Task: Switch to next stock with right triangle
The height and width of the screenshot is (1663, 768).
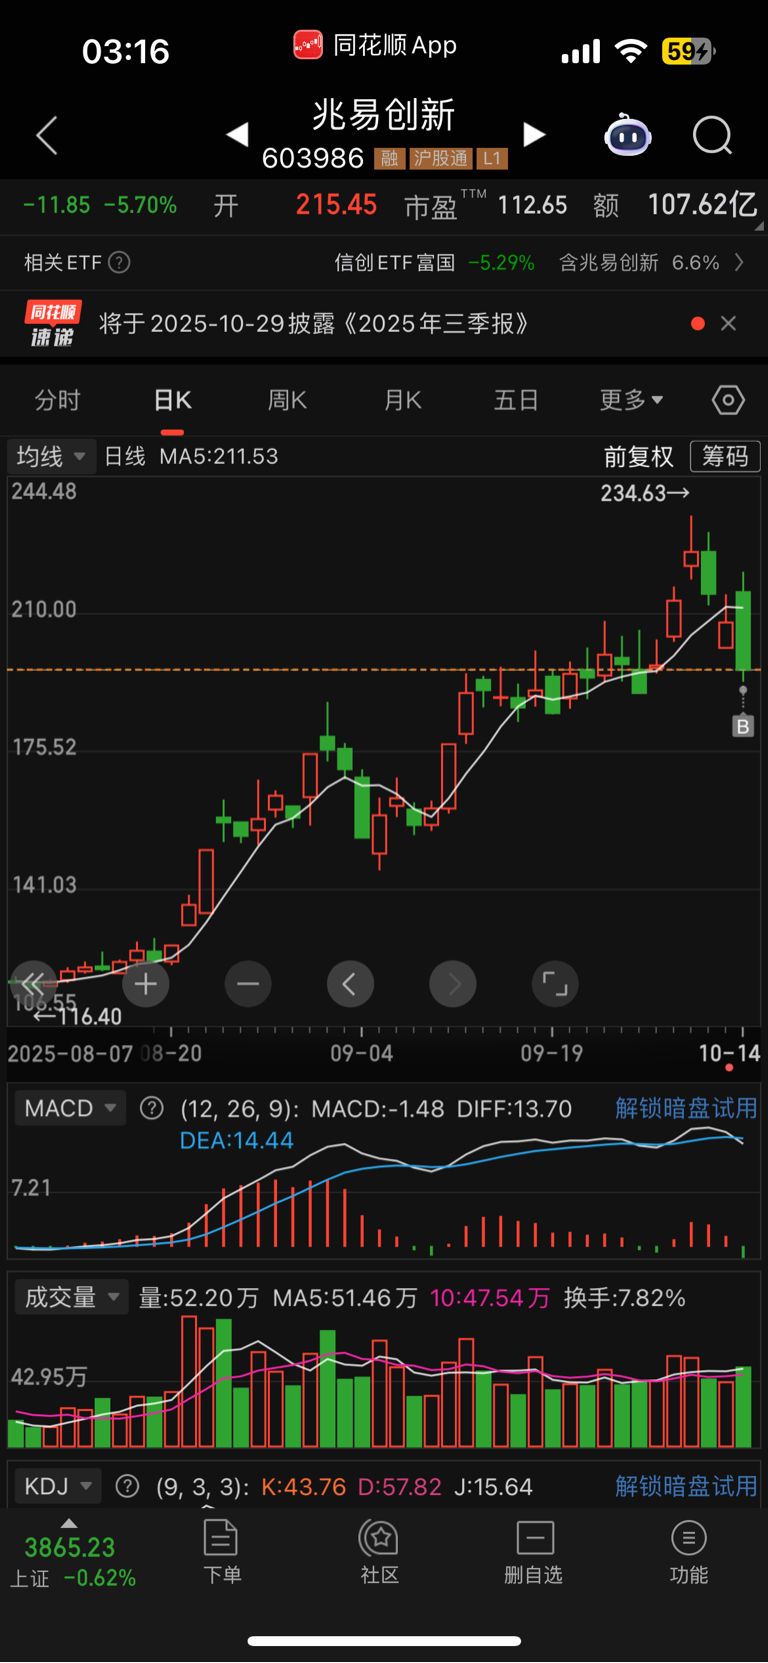Action: (534, 134)
